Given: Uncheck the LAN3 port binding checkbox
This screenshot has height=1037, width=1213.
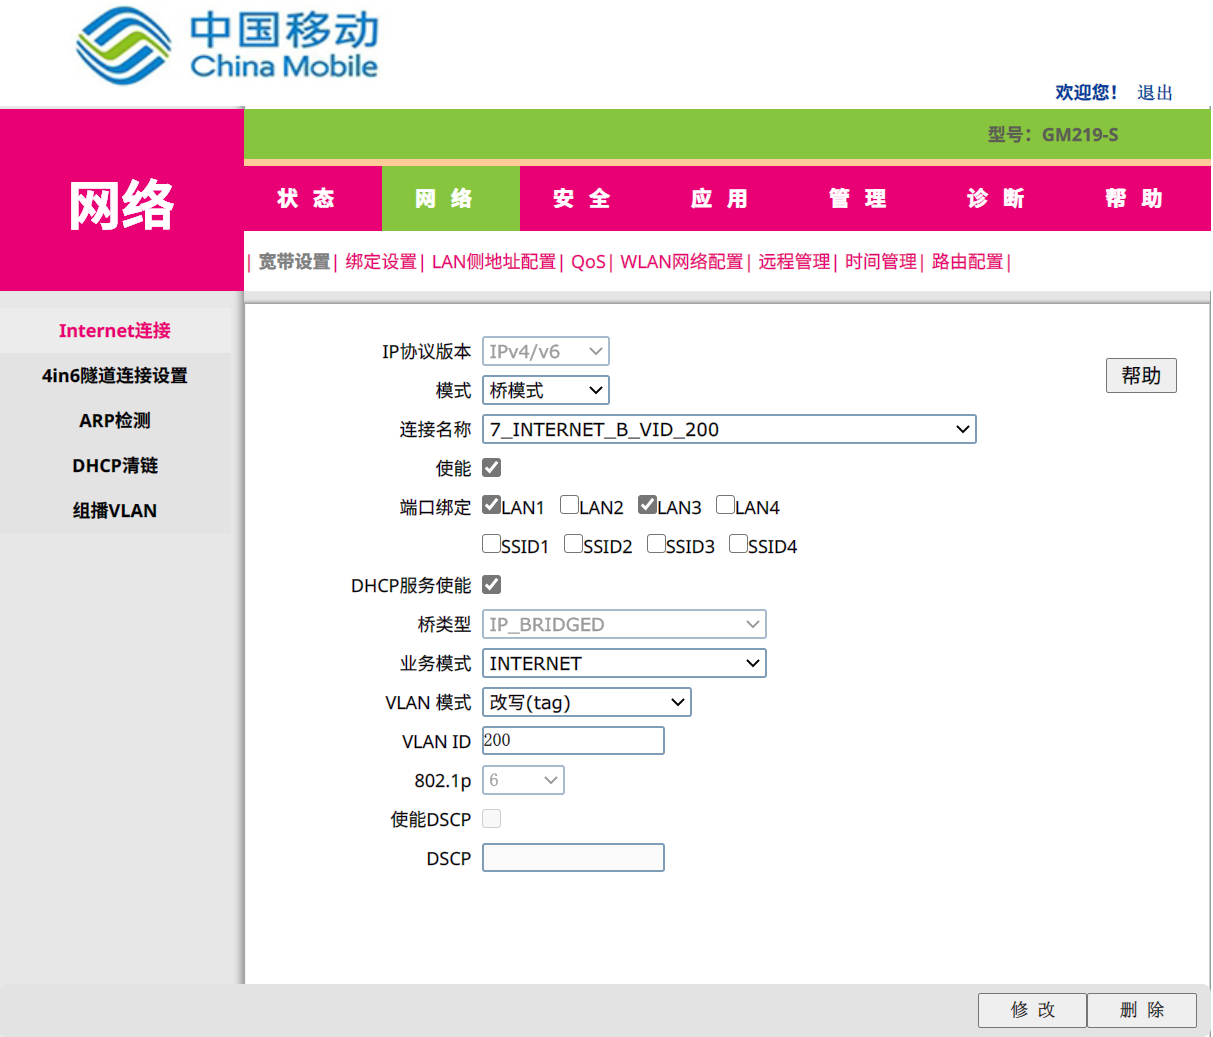Looking at the screenshot, I should click(x=647, y=505).
